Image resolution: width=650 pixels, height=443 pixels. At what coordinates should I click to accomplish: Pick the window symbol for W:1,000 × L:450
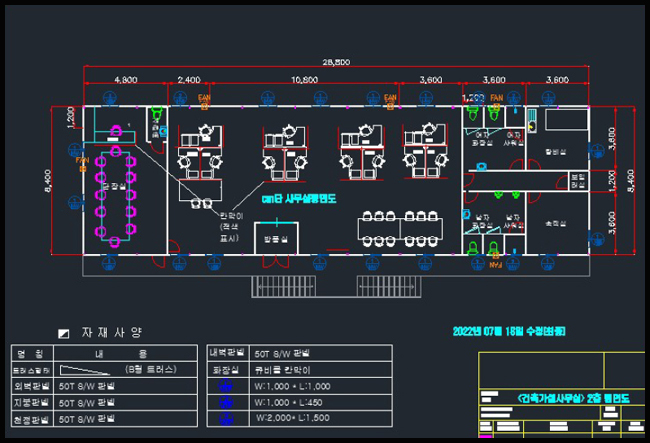coord(225,402)
